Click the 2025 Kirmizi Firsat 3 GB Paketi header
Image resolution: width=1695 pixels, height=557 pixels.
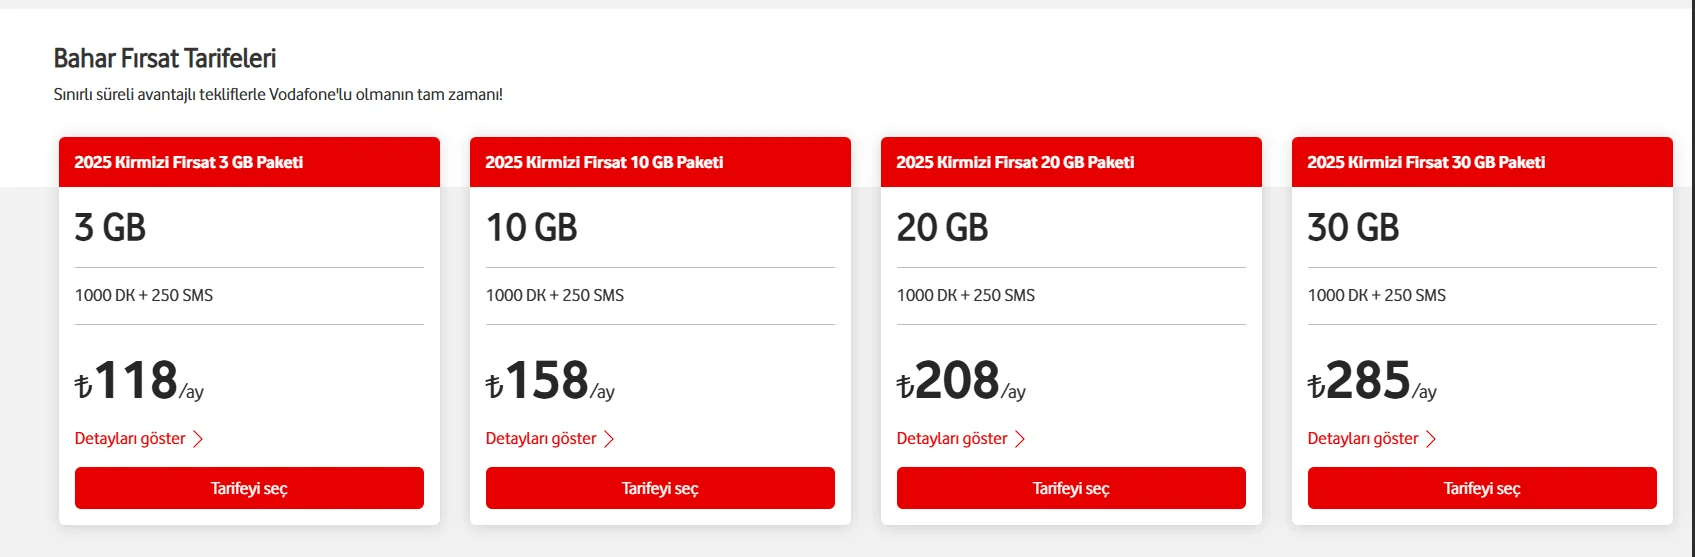[x=189, y=162]
